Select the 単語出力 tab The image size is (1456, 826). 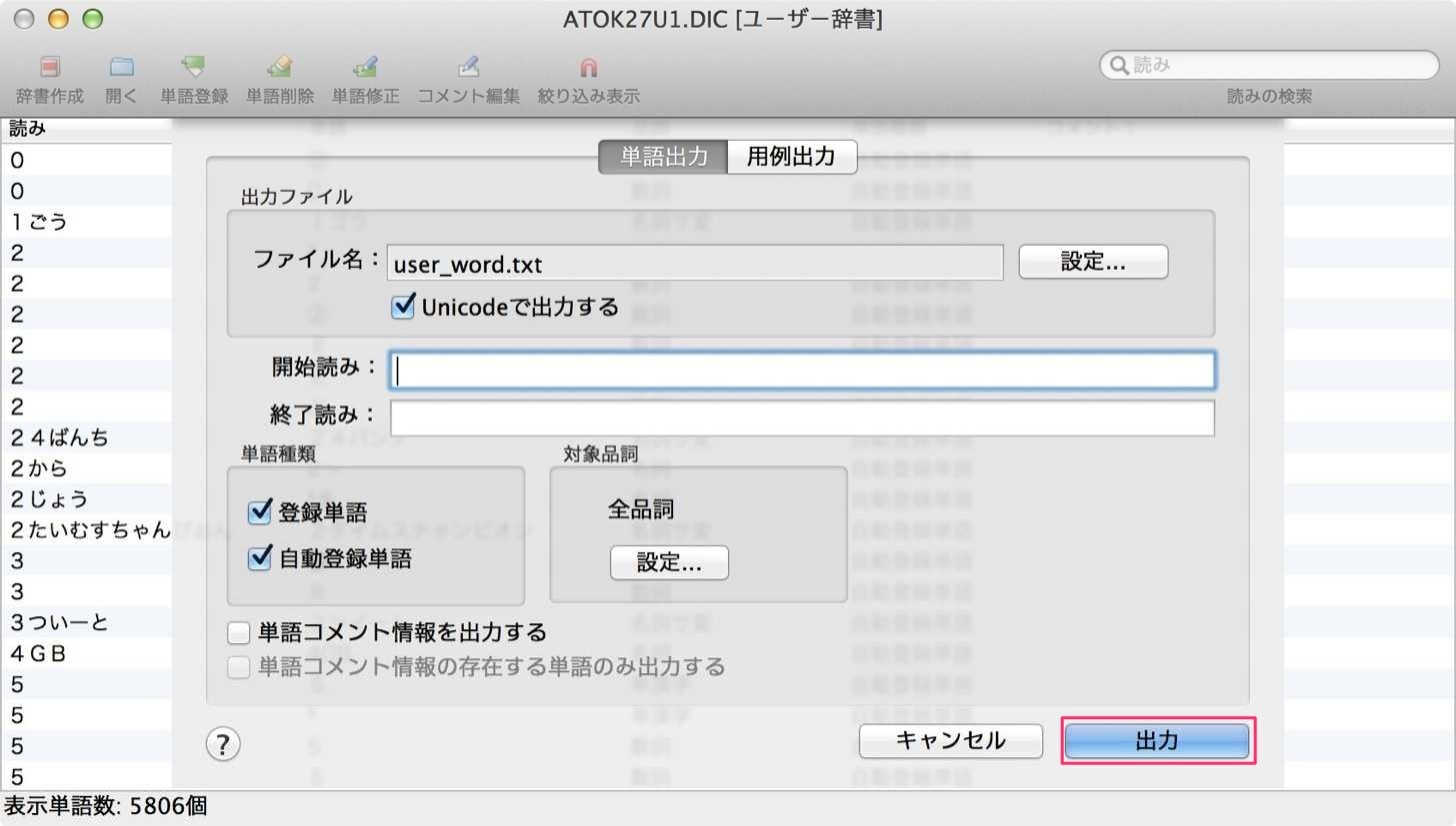click(x=663, y=157)
